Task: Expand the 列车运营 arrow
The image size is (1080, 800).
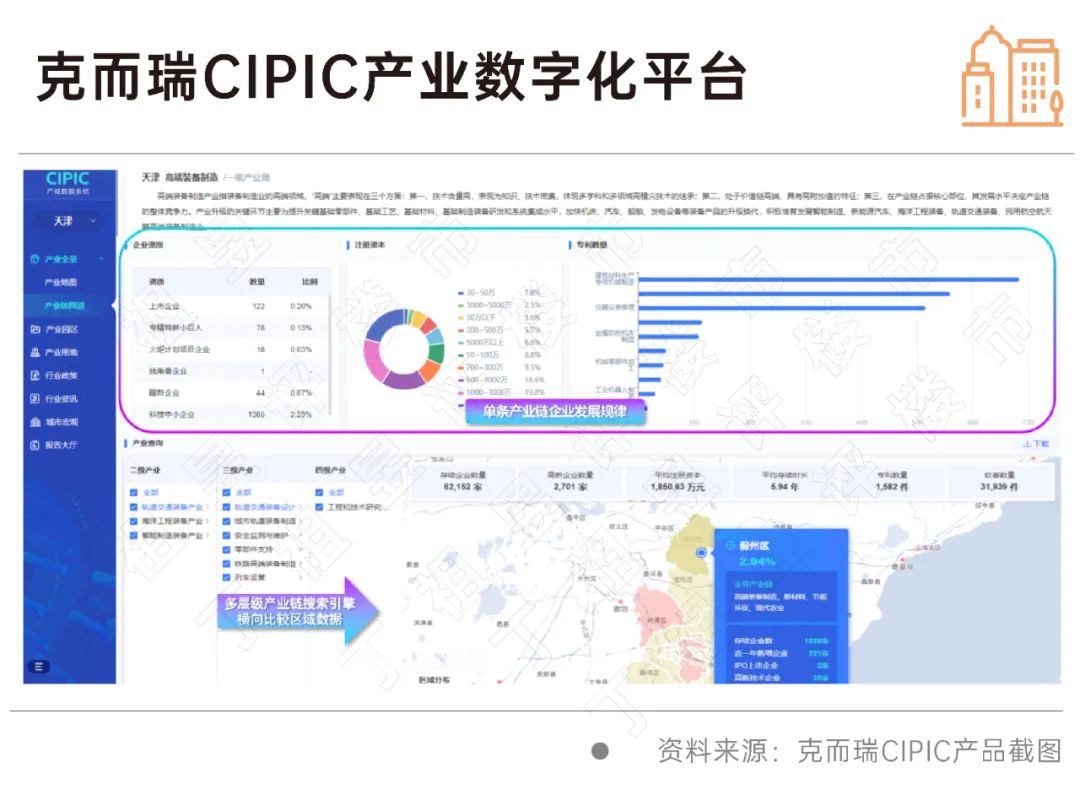Action: (300, 577)
